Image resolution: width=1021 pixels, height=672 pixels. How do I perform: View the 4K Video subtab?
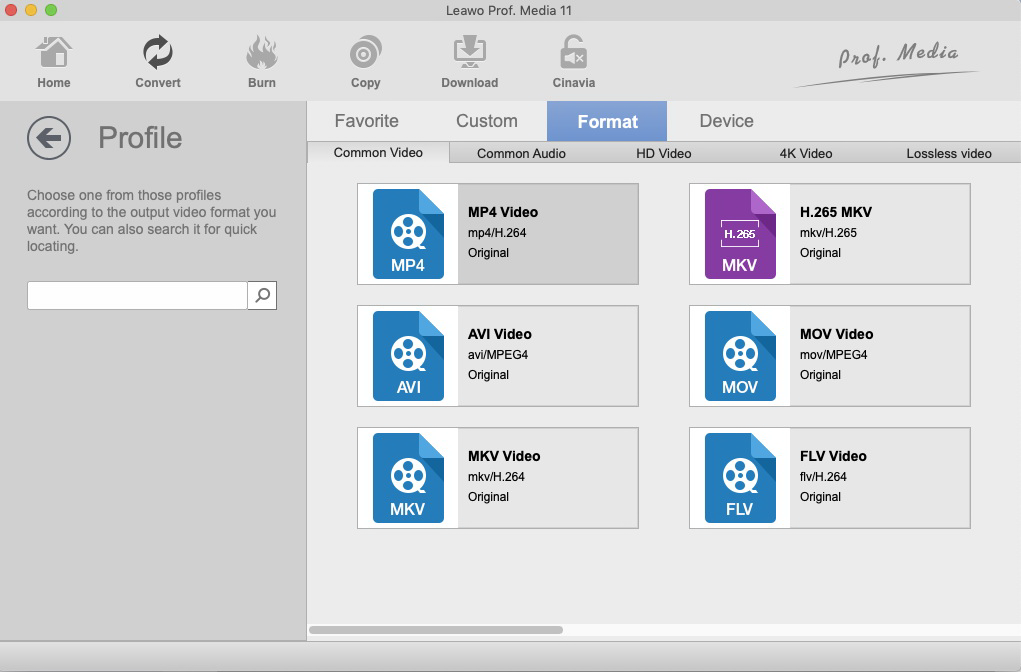point(805,153)
